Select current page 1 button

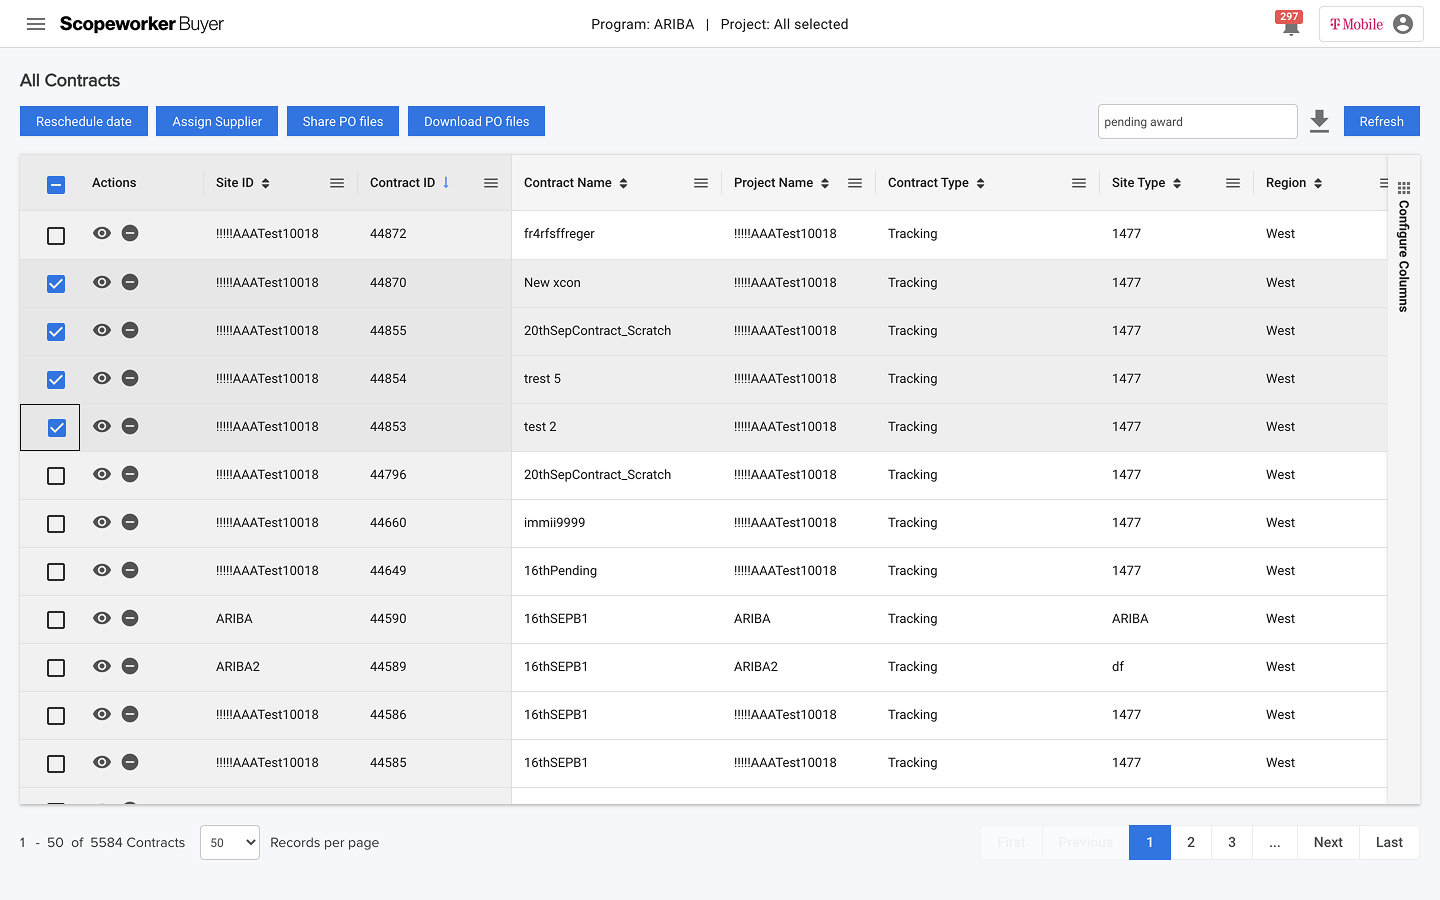click(x=1150, y=842)
